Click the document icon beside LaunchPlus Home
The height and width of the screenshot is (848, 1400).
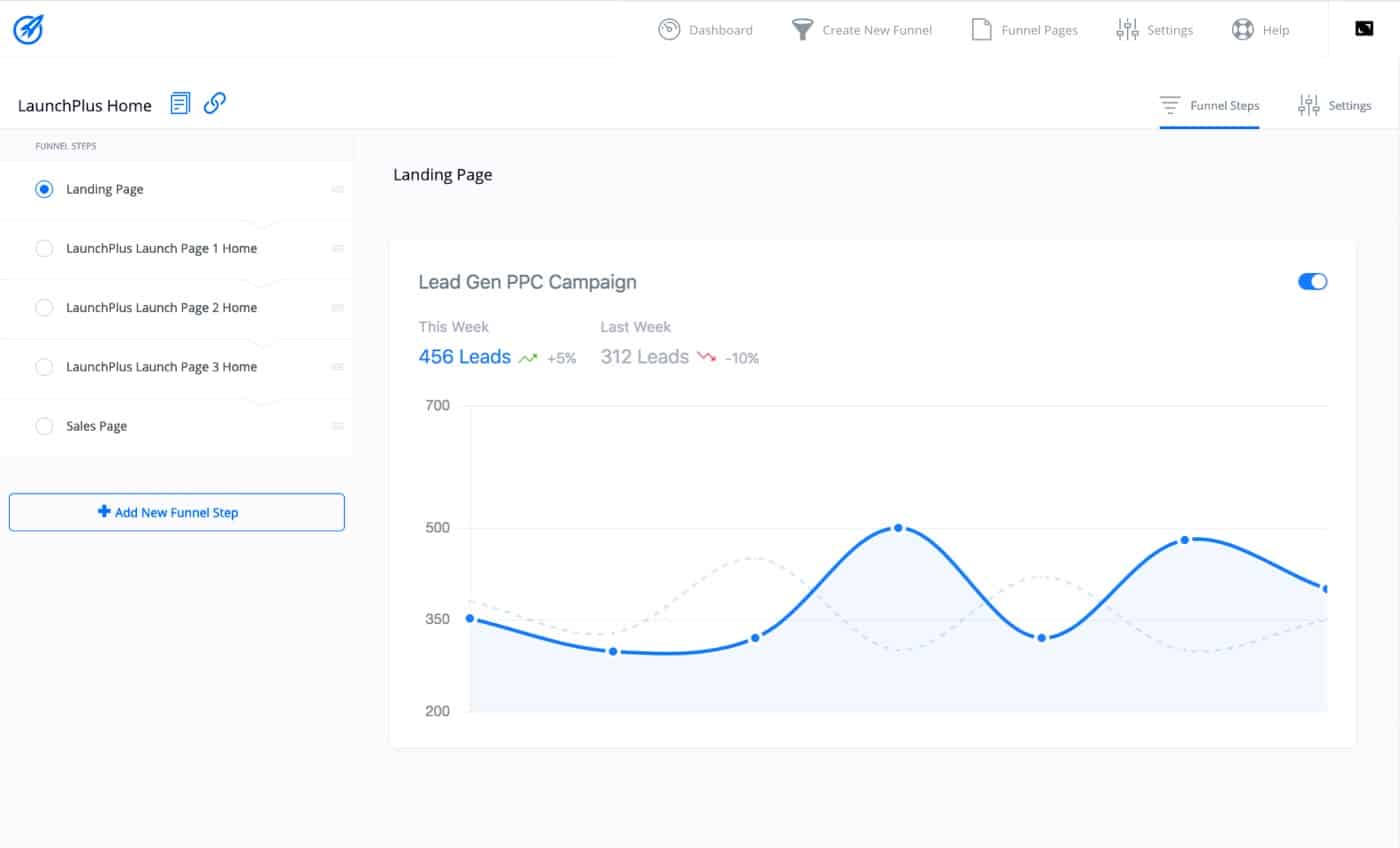pyautogui.click(x=180, y=103)
